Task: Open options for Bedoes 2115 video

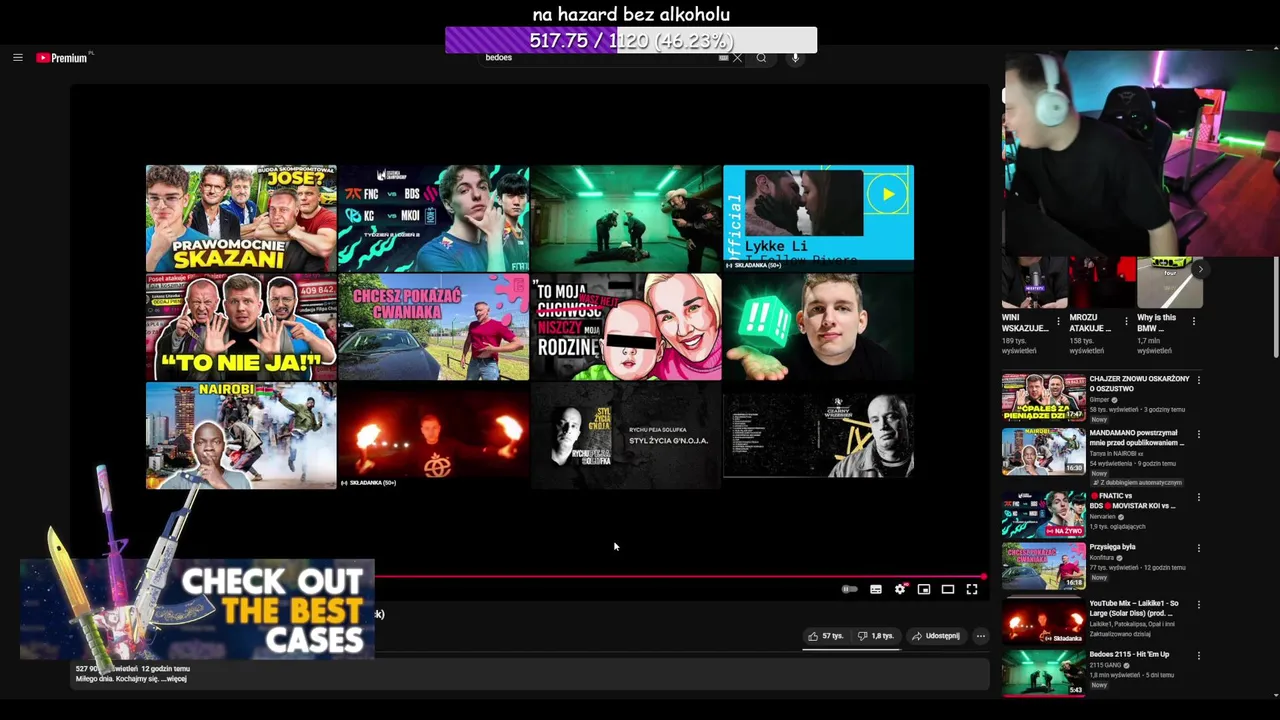Action: tap(1198, 655)
